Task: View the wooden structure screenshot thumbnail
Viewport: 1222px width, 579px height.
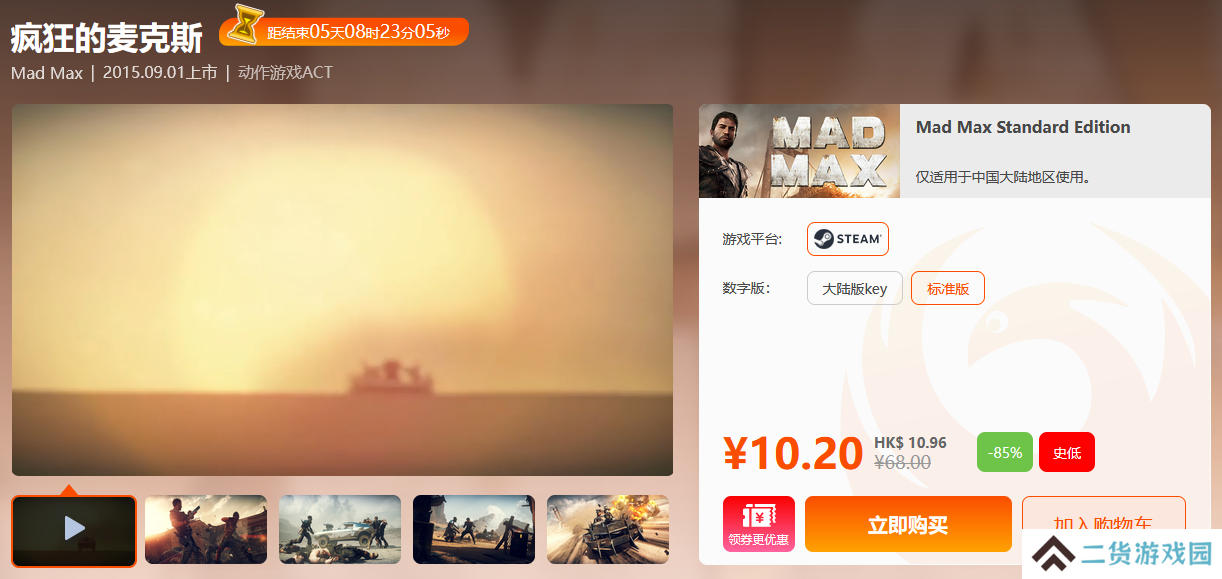Action: click(x=474, y=529)
